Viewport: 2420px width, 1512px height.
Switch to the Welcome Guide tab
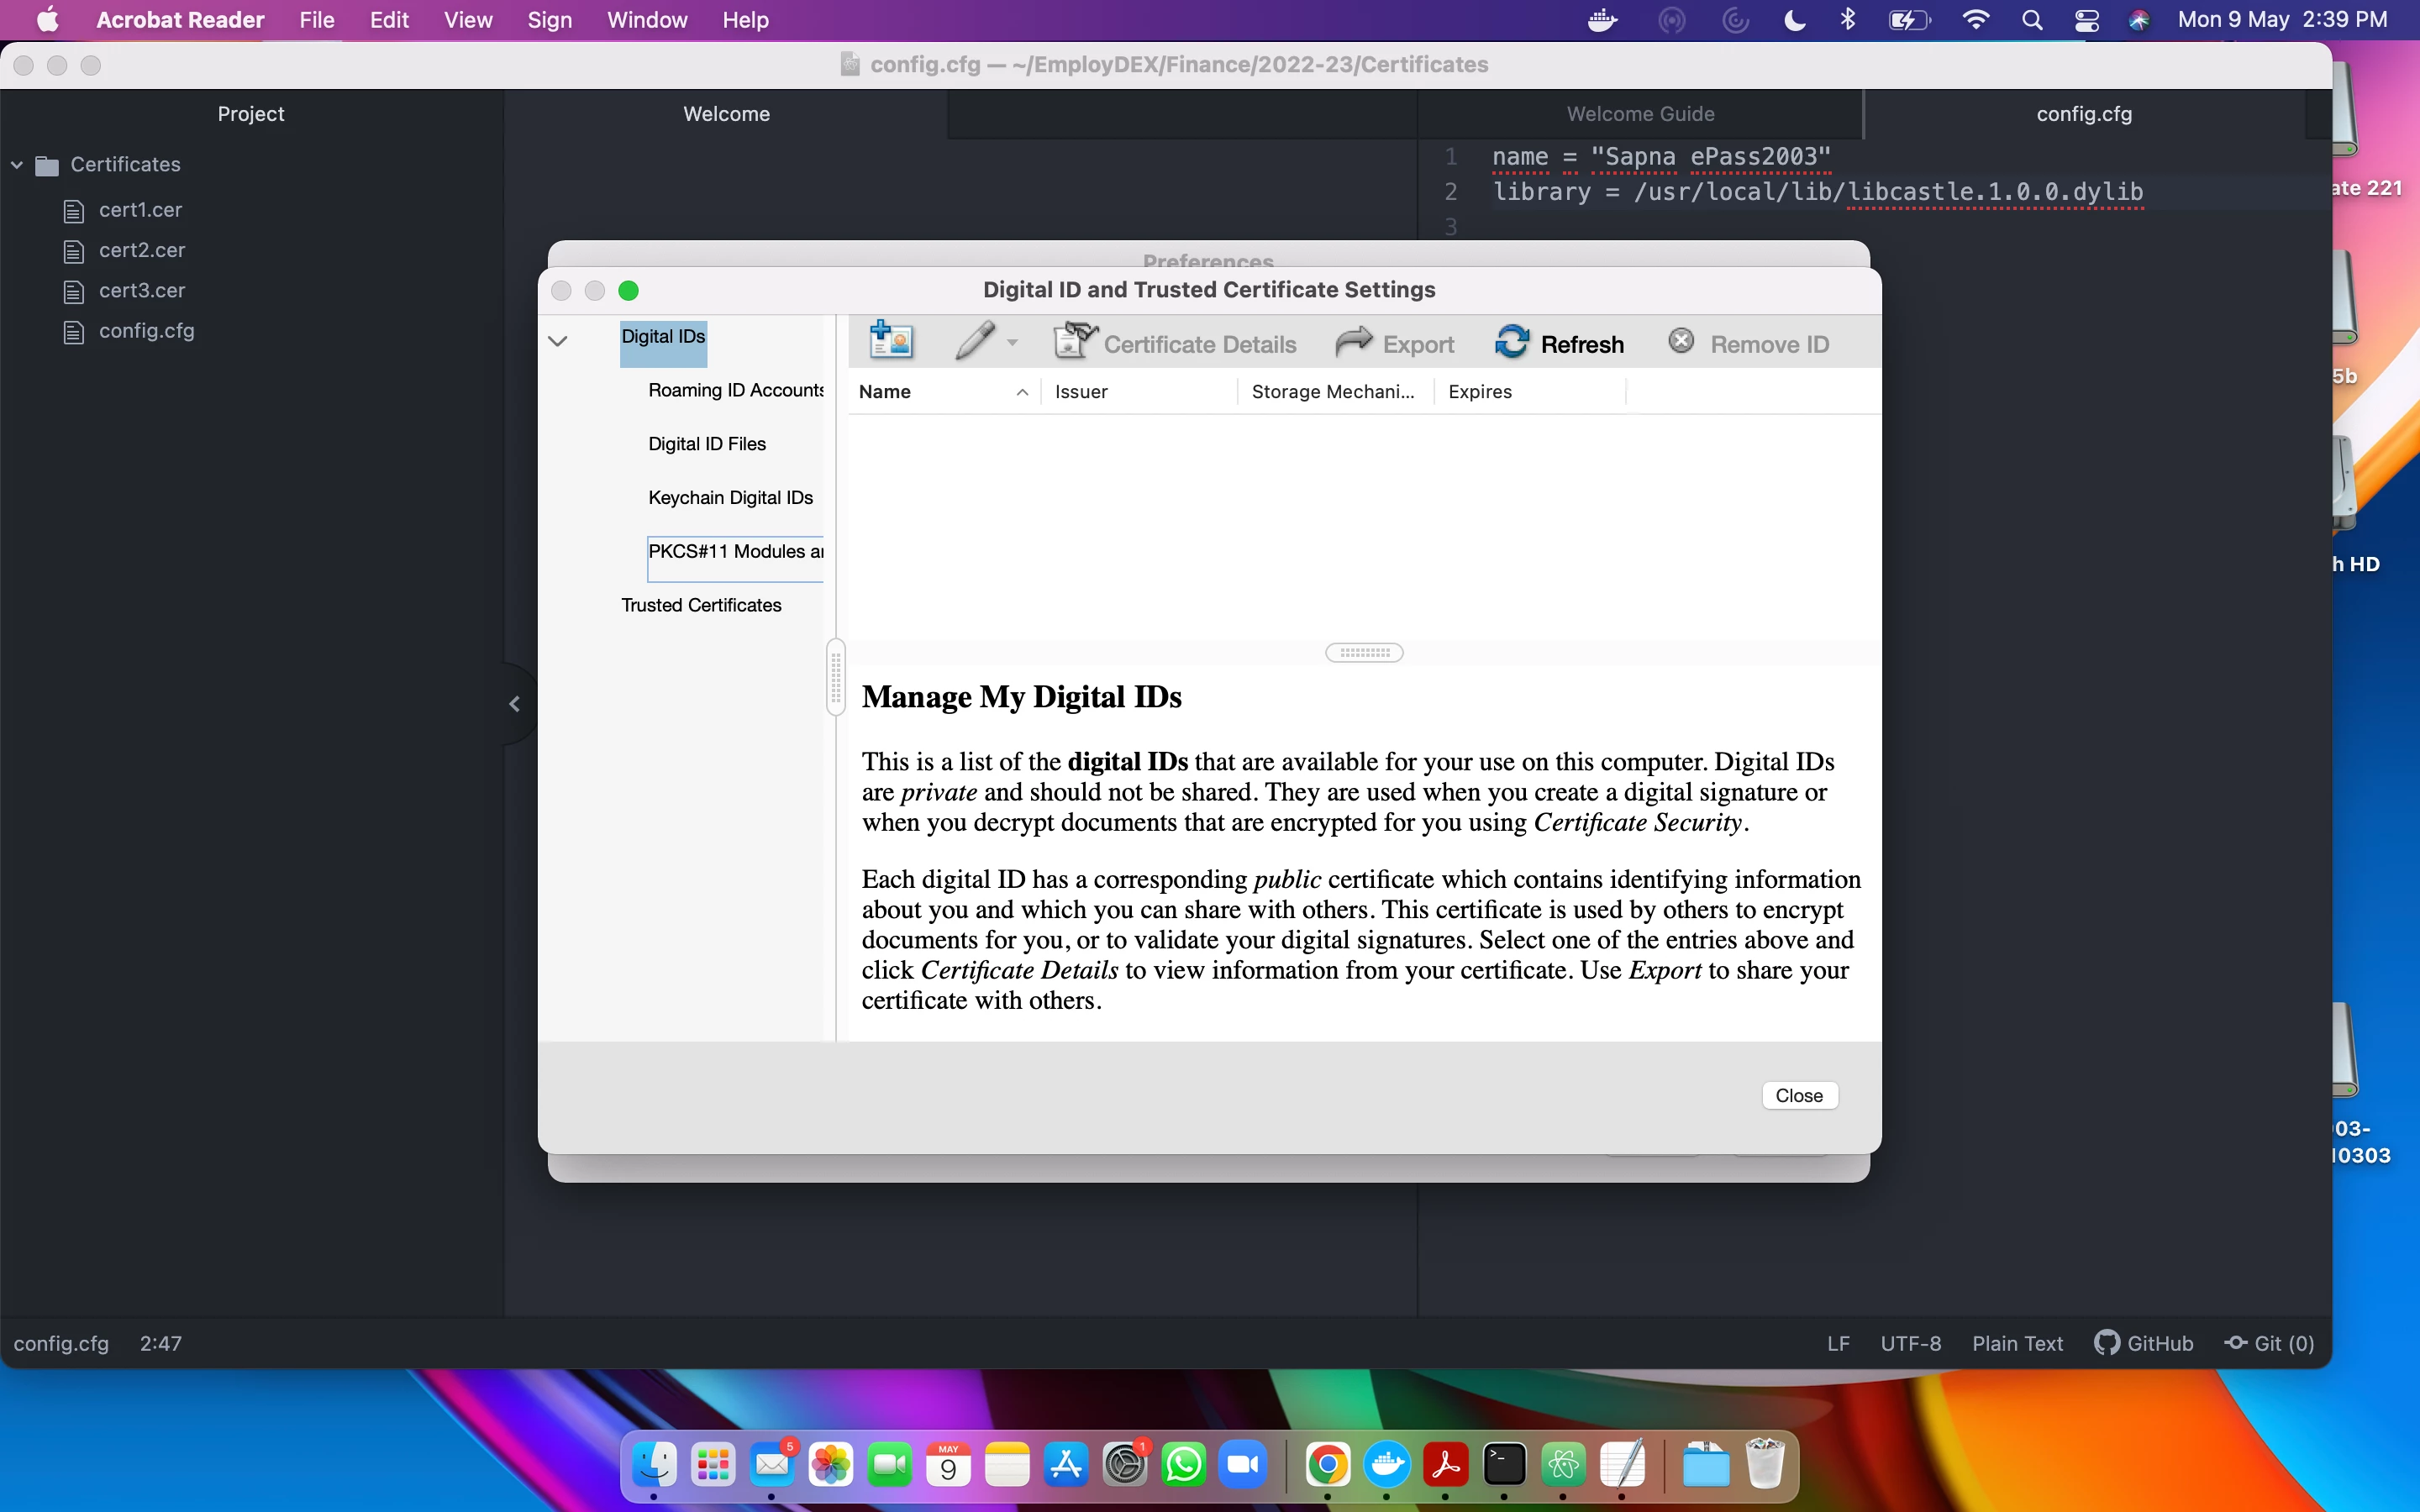(1639, 114)
